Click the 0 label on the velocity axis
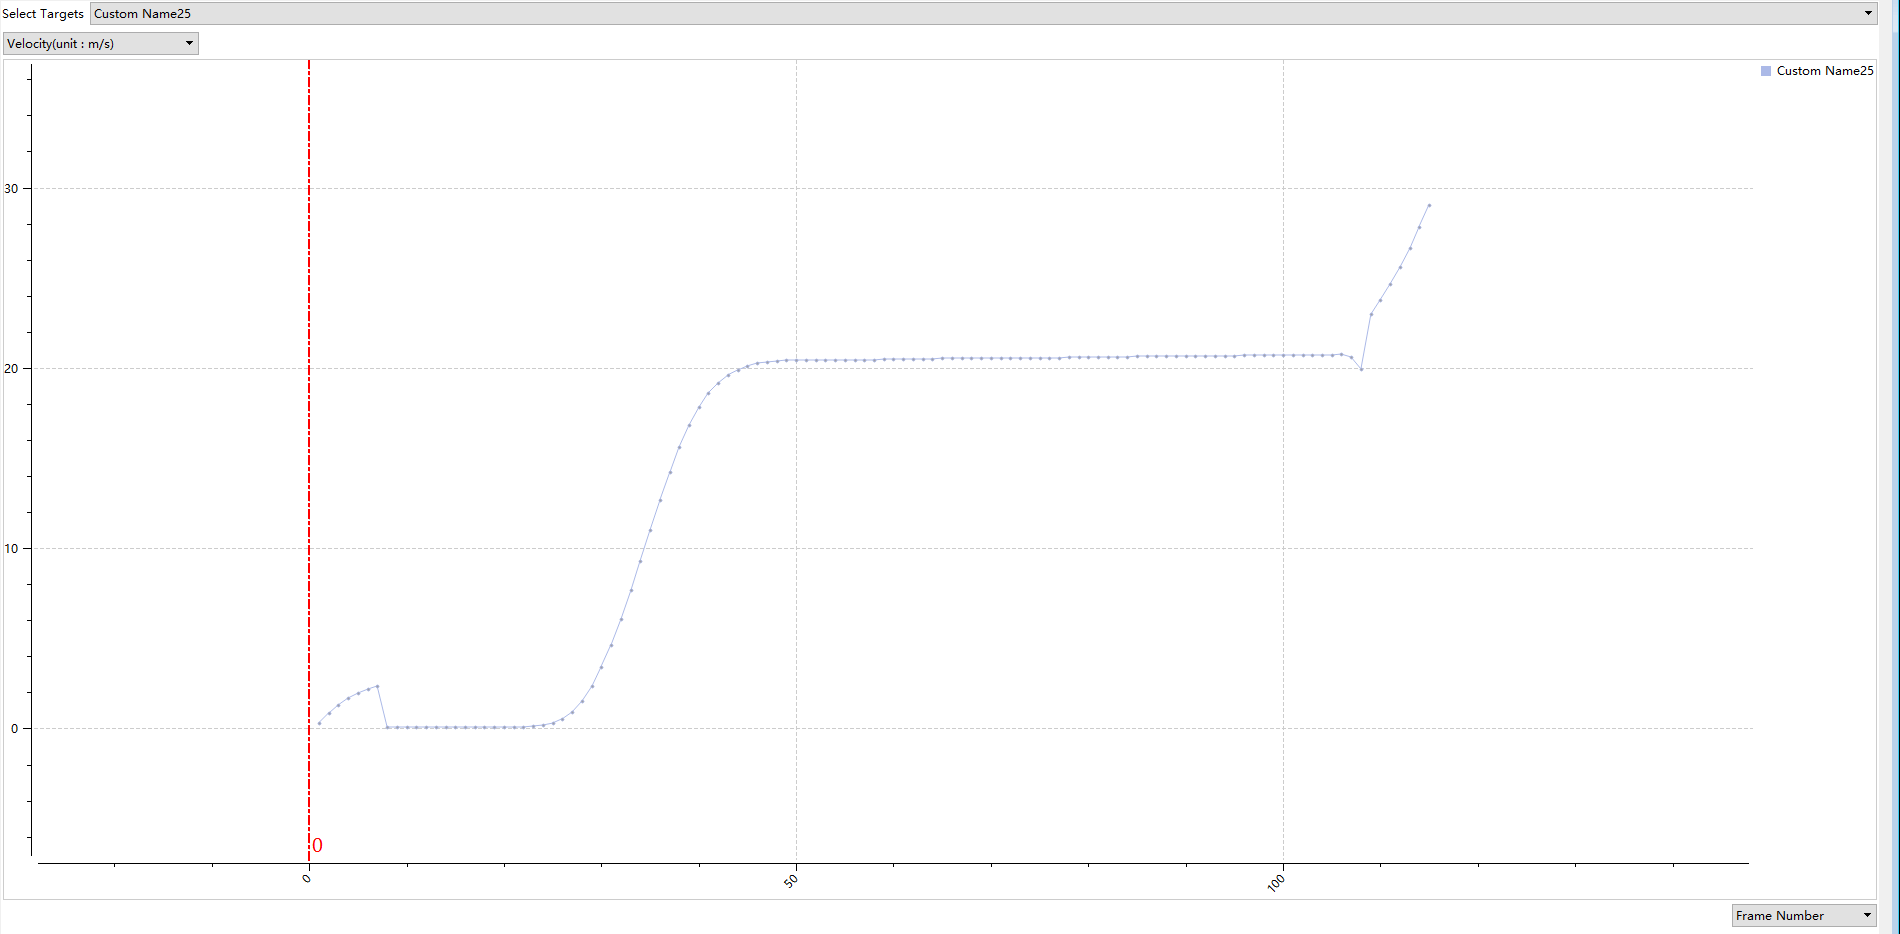The image size is (1900, 934). click(x=14, y=729)
